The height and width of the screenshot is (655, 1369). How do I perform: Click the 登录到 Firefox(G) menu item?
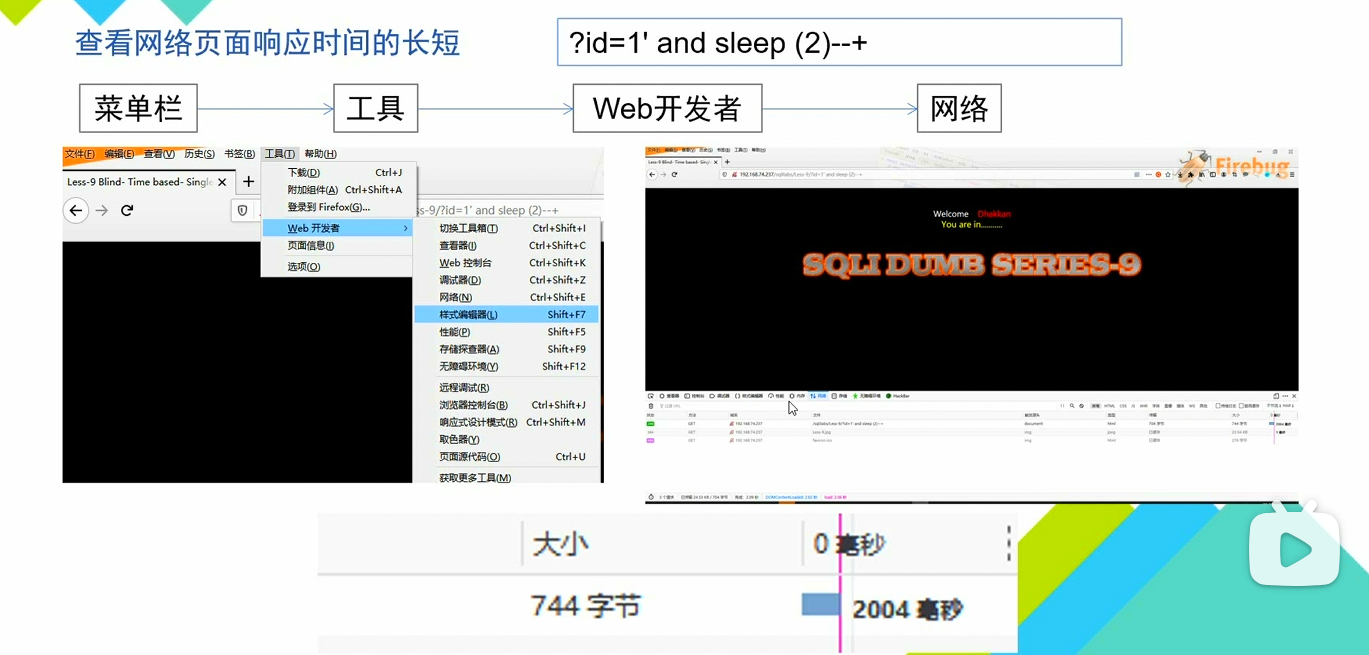point(328,207)
